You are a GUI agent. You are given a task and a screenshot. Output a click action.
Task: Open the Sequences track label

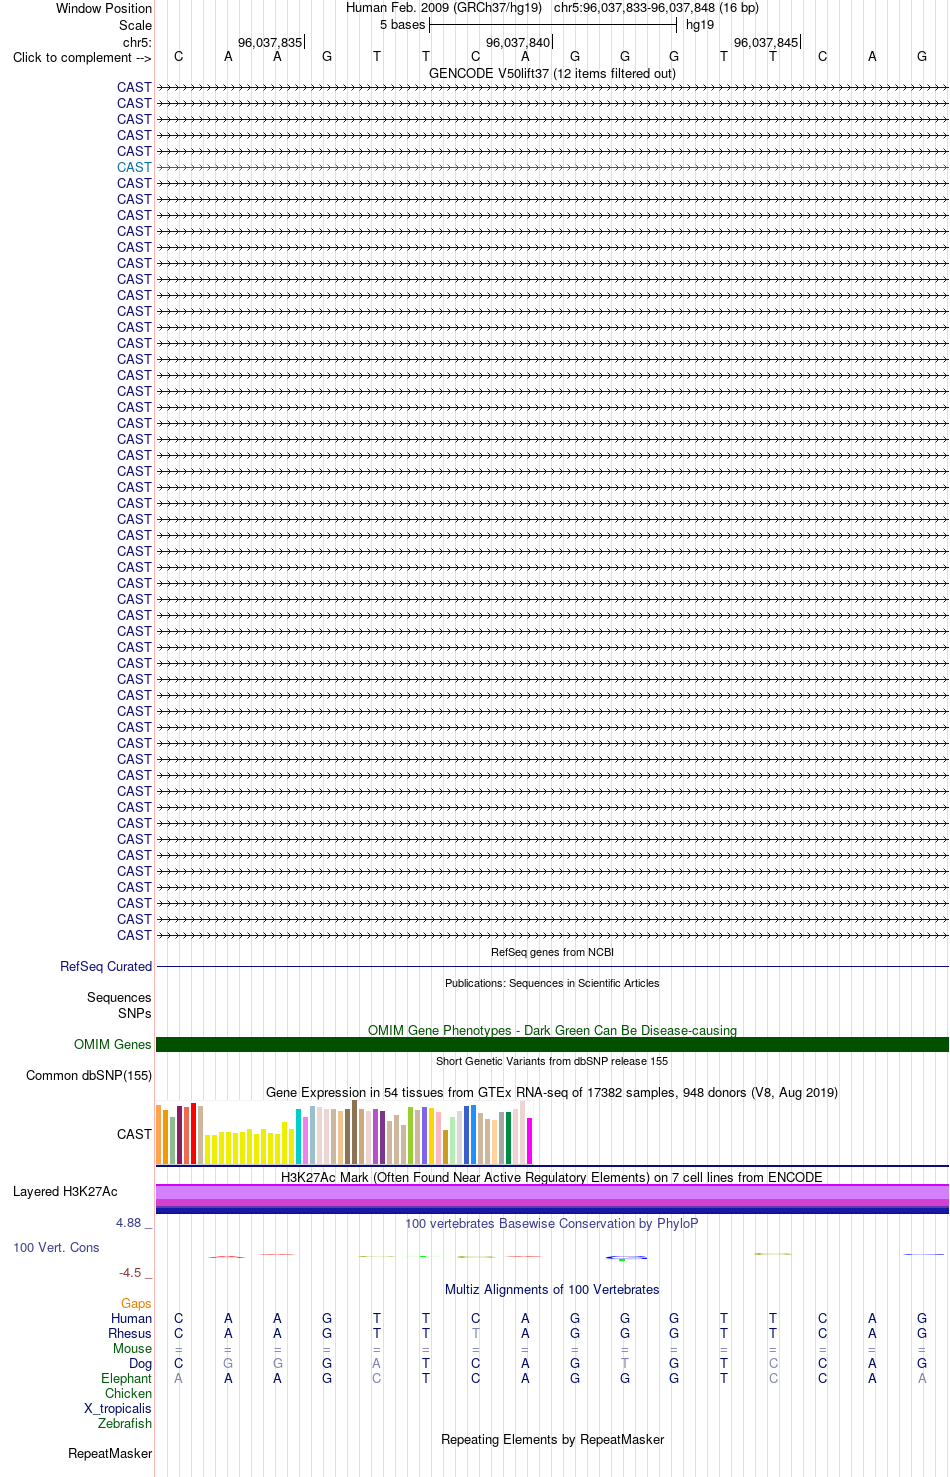[x=119, y=997]
